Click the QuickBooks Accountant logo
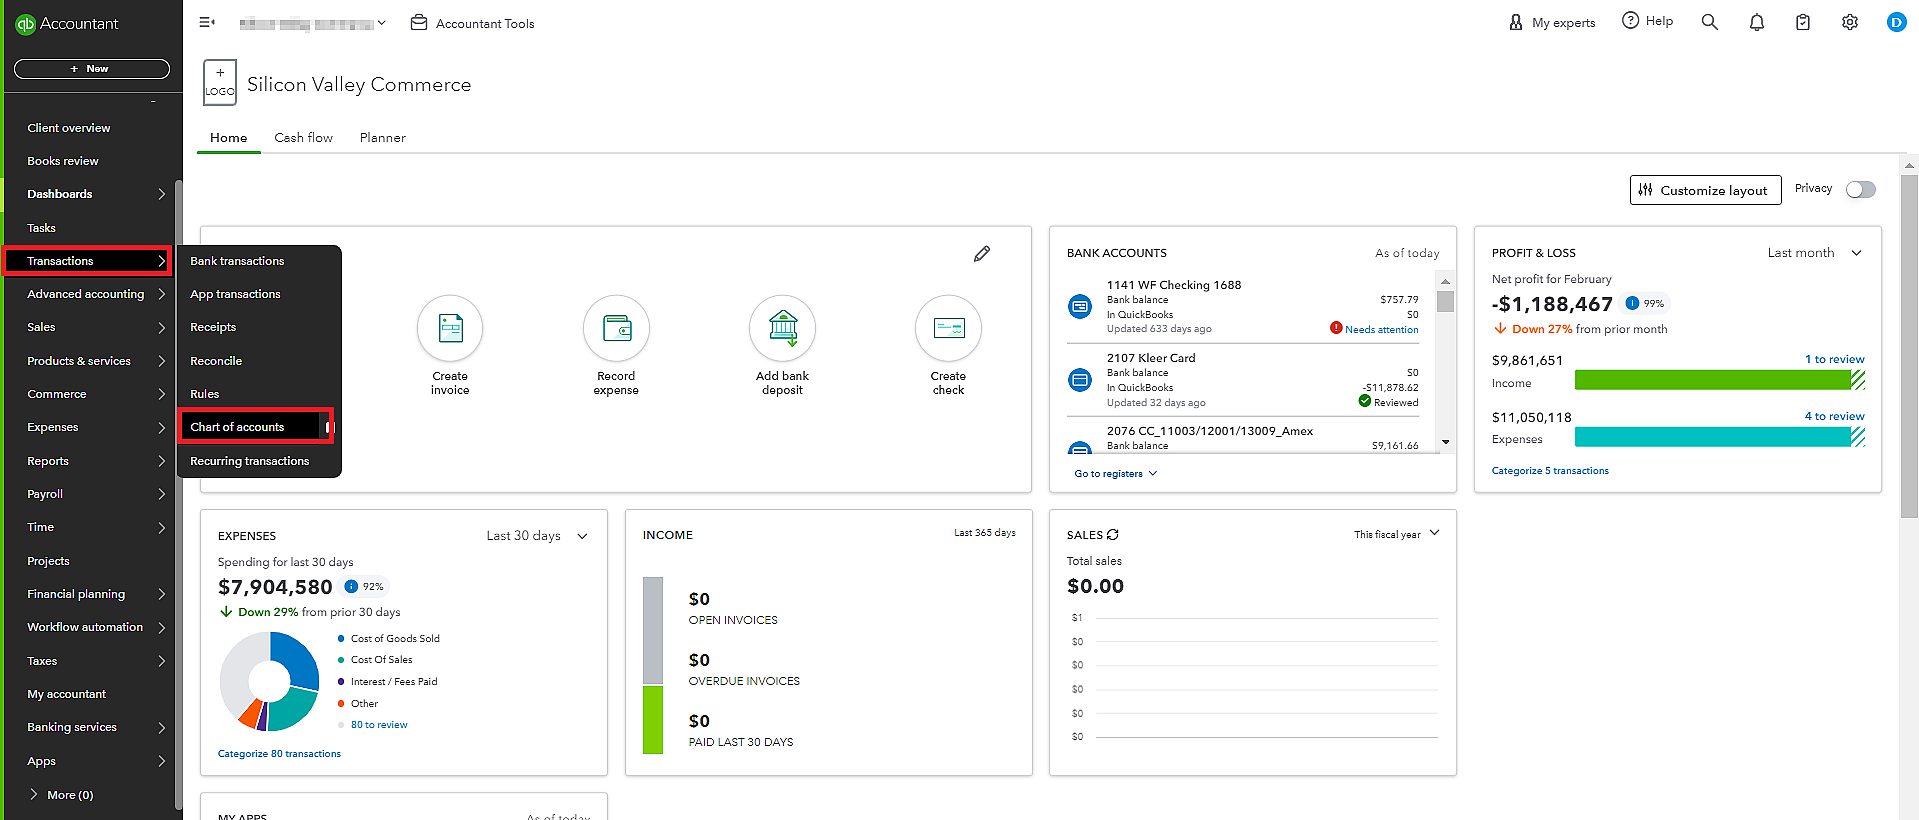Viewport: 1919px width, 820px height. pos(67,24)
